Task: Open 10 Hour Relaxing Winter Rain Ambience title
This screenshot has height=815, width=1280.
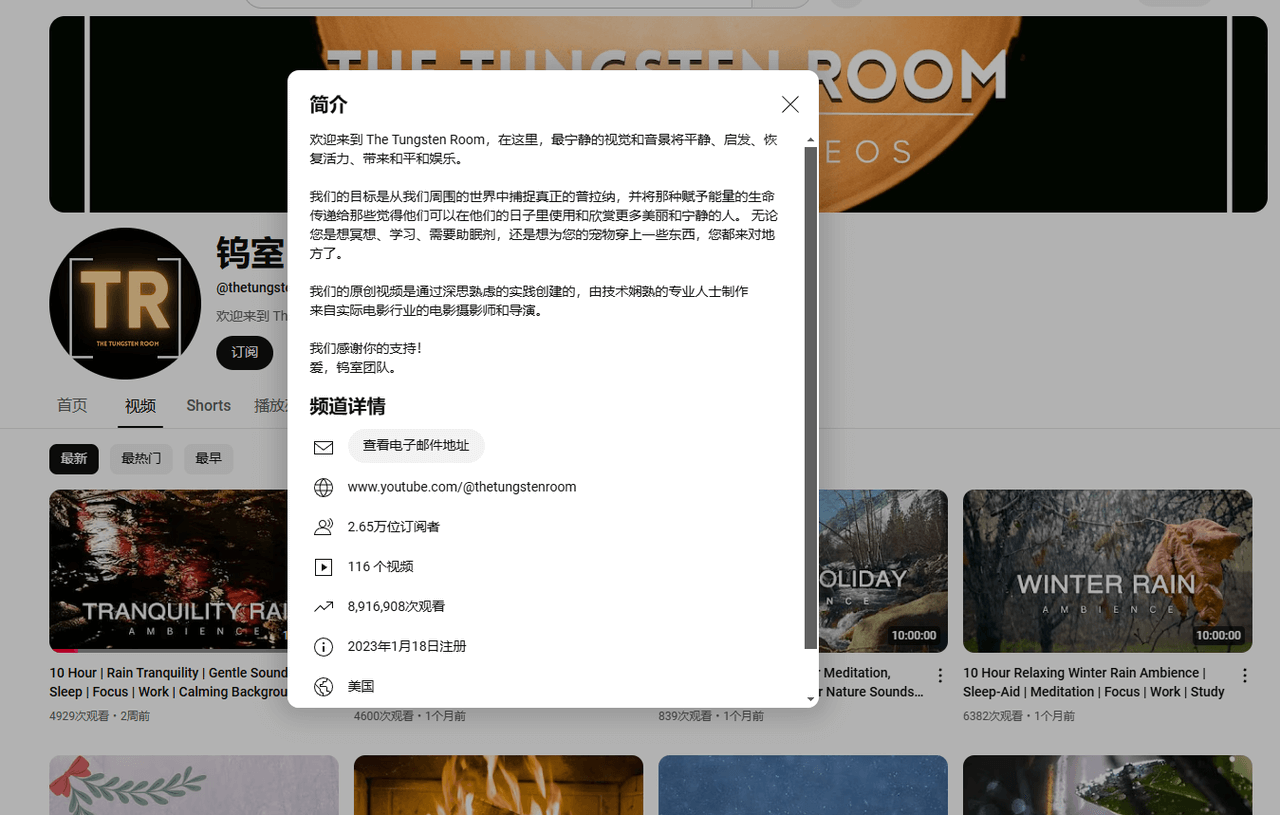Action: (x=1093, y=682)
